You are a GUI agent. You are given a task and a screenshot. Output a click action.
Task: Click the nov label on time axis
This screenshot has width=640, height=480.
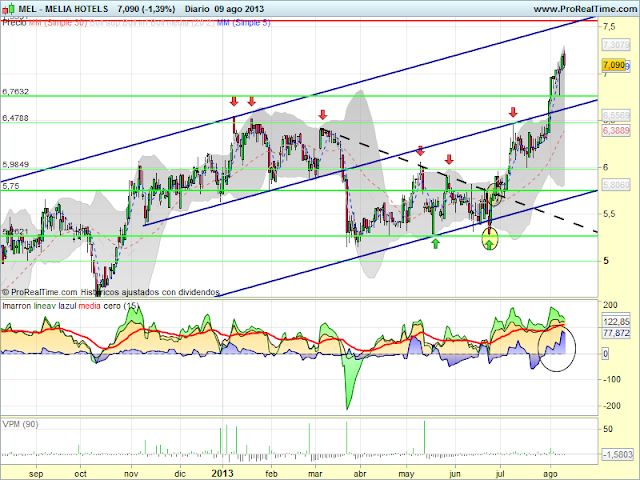(x=131, y=473)
